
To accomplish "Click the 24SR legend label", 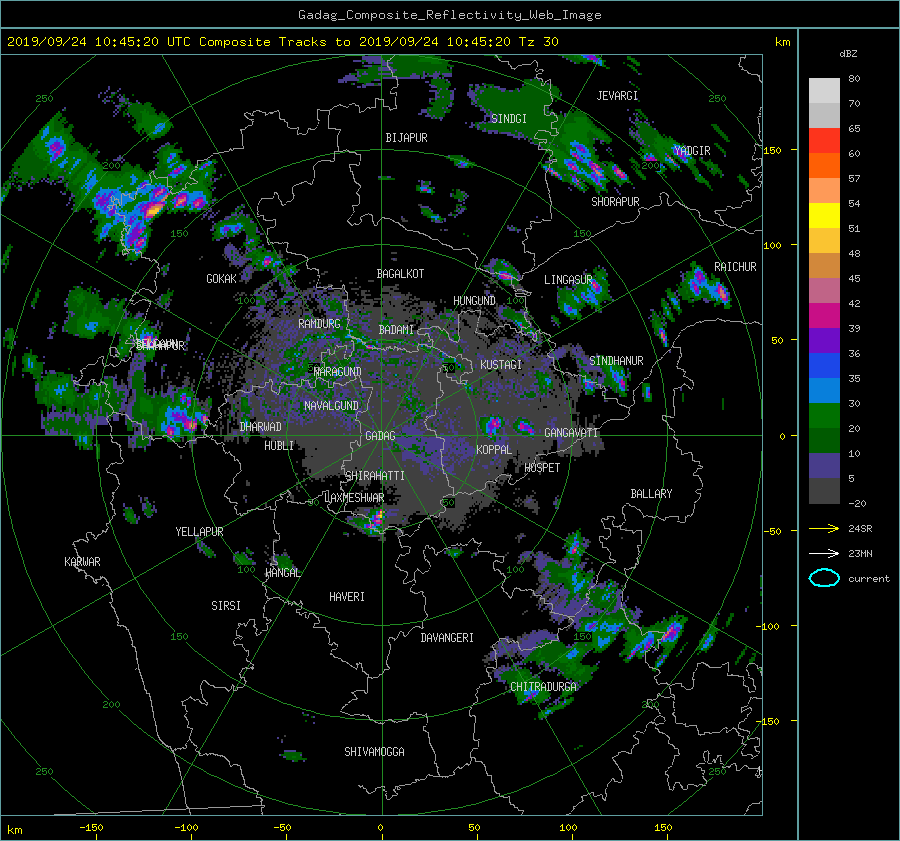I will coord(860,528).
